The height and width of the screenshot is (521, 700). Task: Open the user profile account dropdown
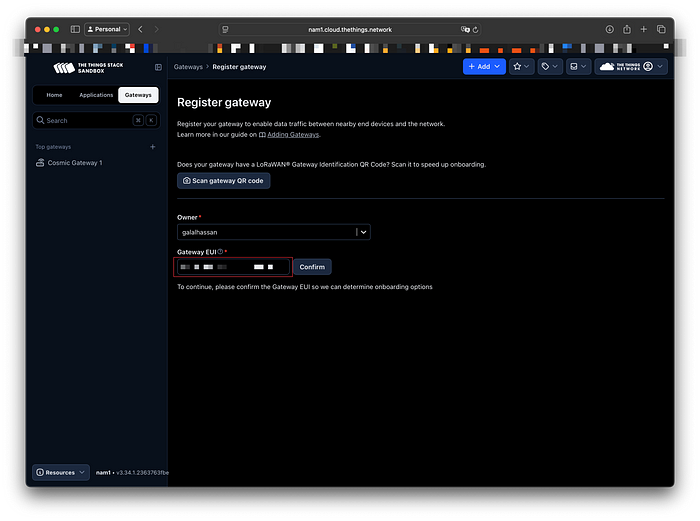click(x=631, y=67)
